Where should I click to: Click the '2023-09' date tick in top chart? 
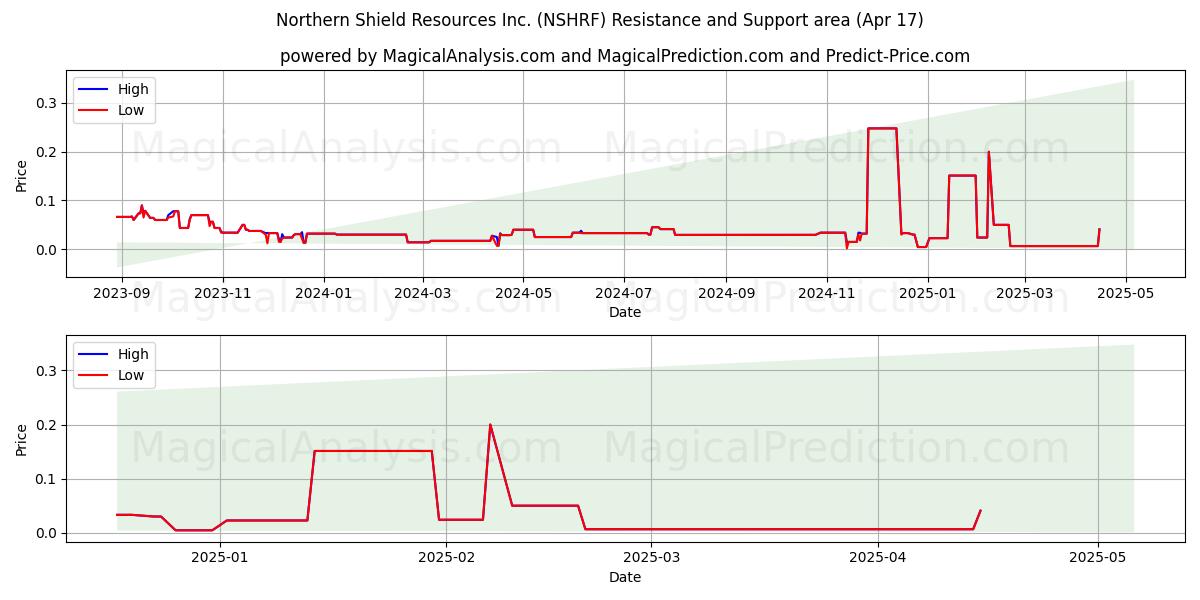click(x=122, y=295)
